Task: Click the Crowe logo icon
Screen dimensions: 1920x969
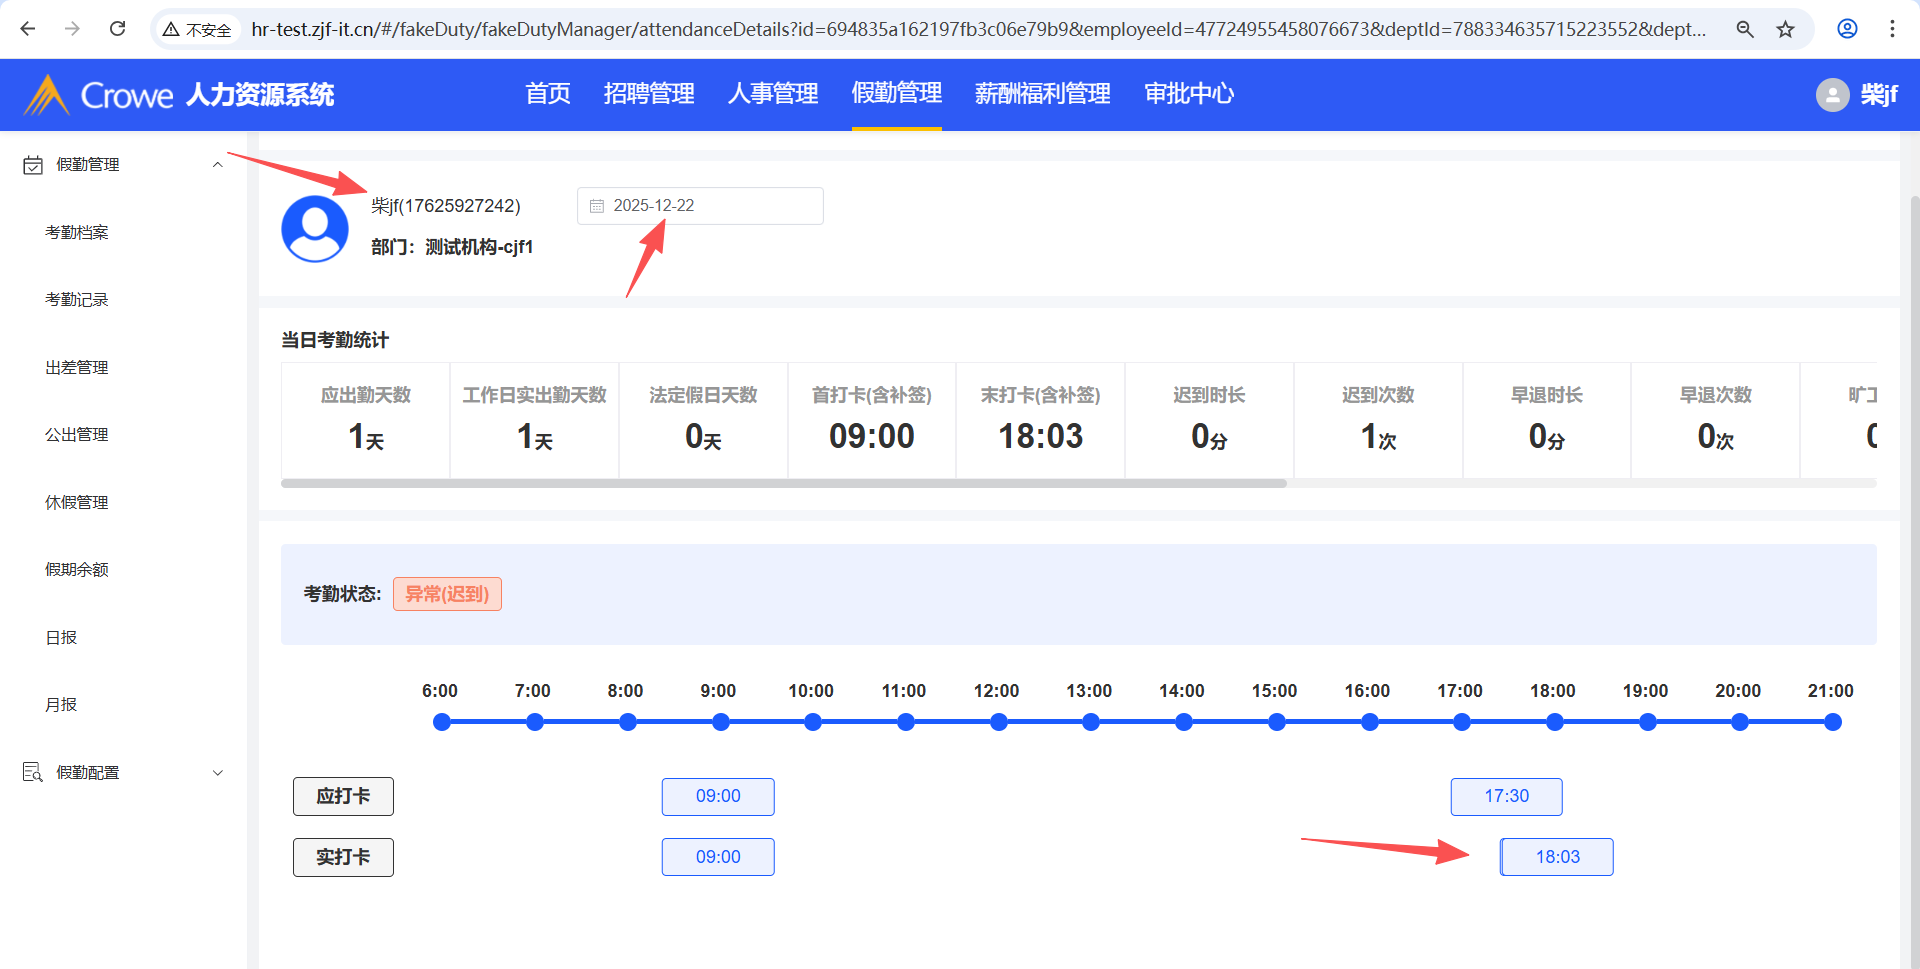Action: coord(46,95)
